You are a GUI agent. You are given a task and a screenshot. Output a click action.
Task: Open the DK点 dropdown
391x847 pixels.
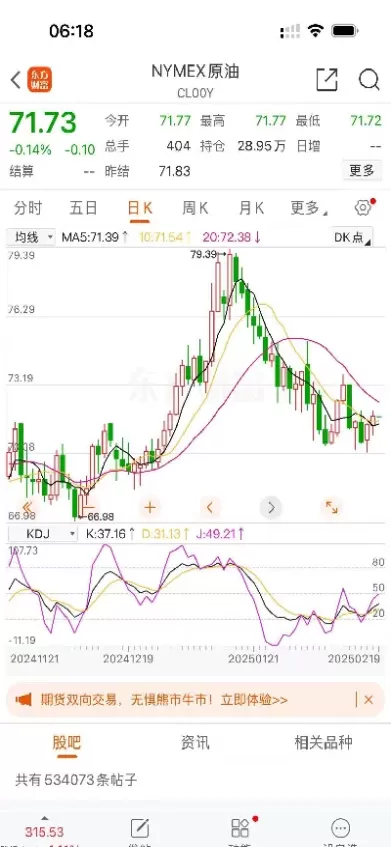point(352,237)
